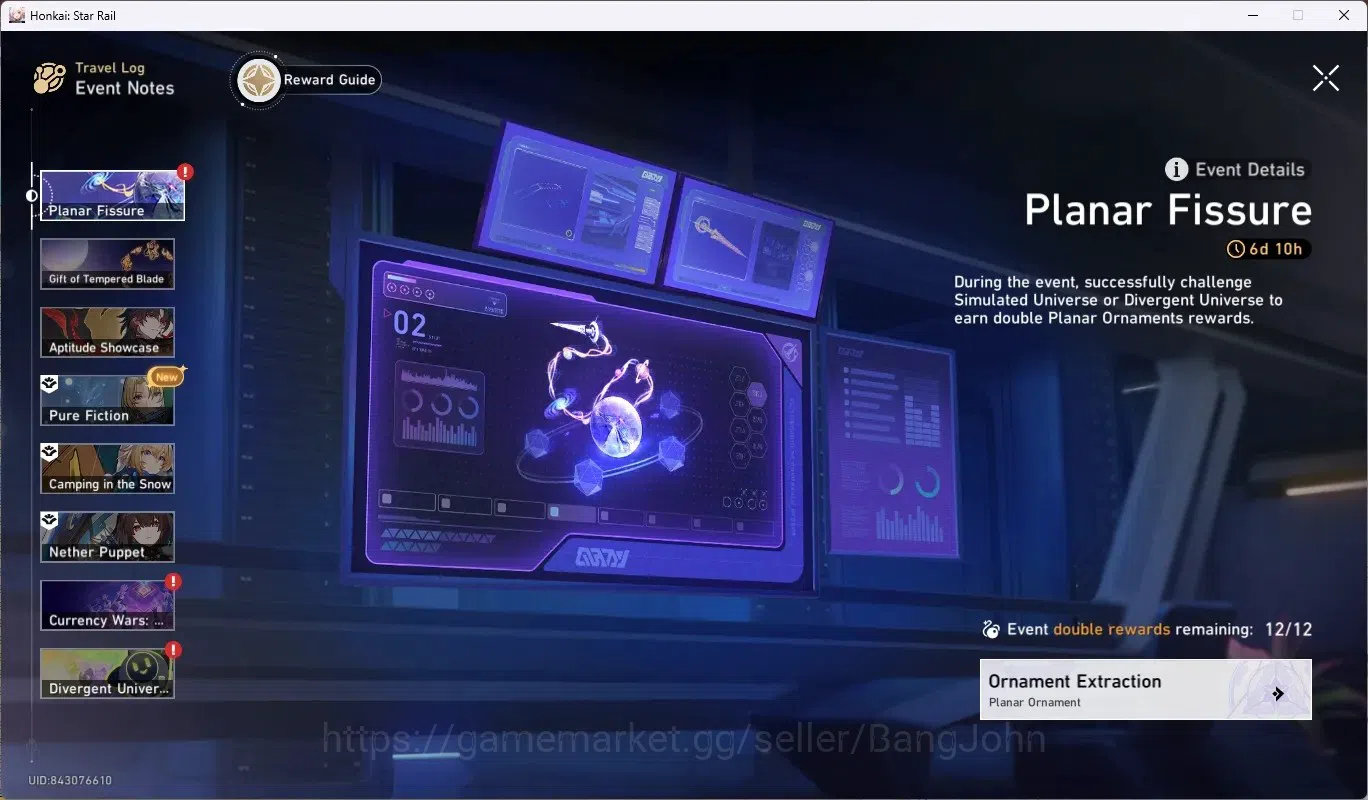1368x800 pixels.
Task: Click the event description starting 'During the event'
Action: (1118, 300)
